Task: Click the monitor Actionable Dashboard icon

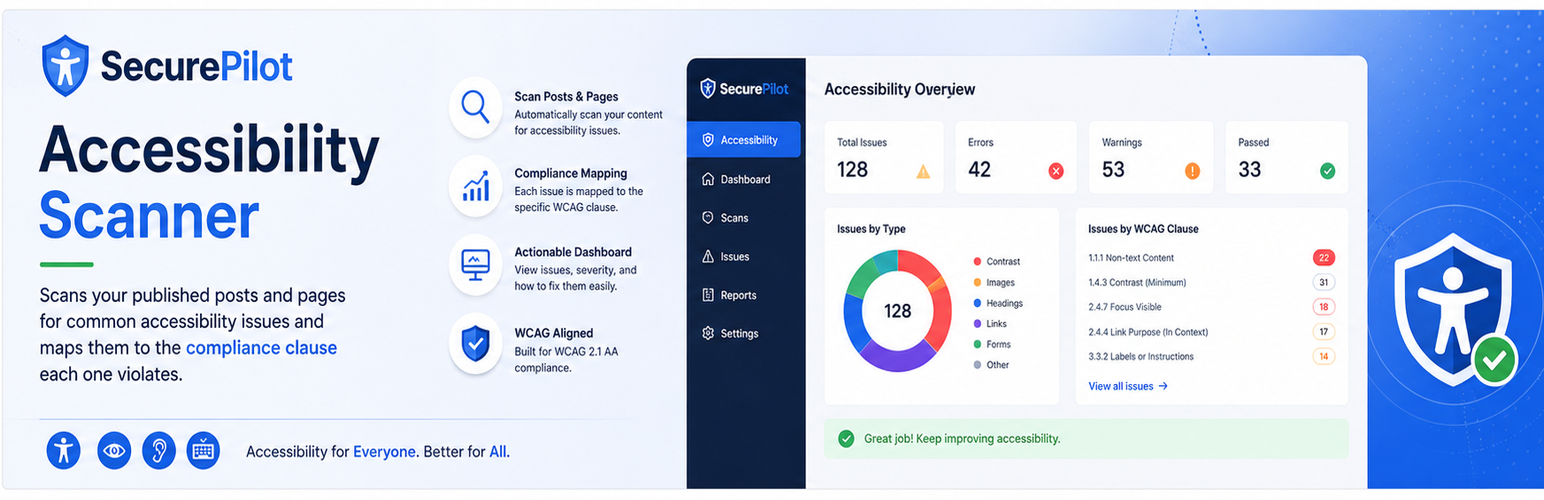Action: point(475,264)
